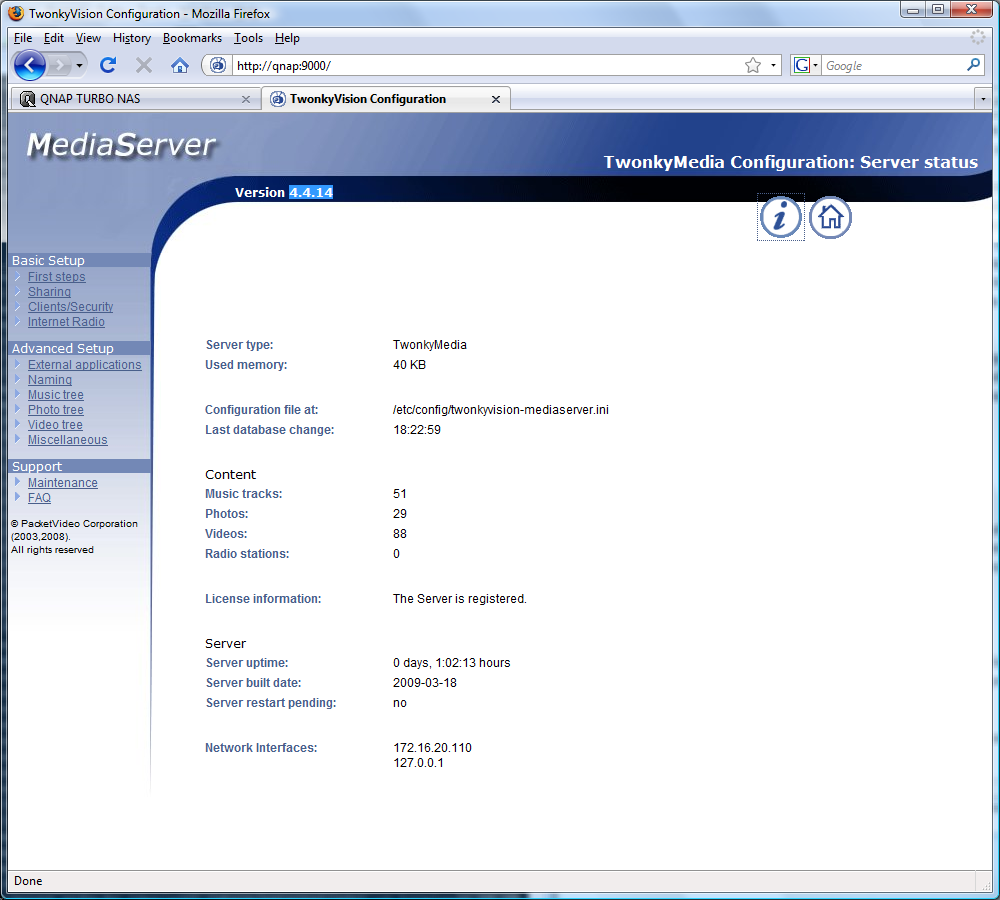
Task: Open the address bar history dropdown
Action: (773, 65)
